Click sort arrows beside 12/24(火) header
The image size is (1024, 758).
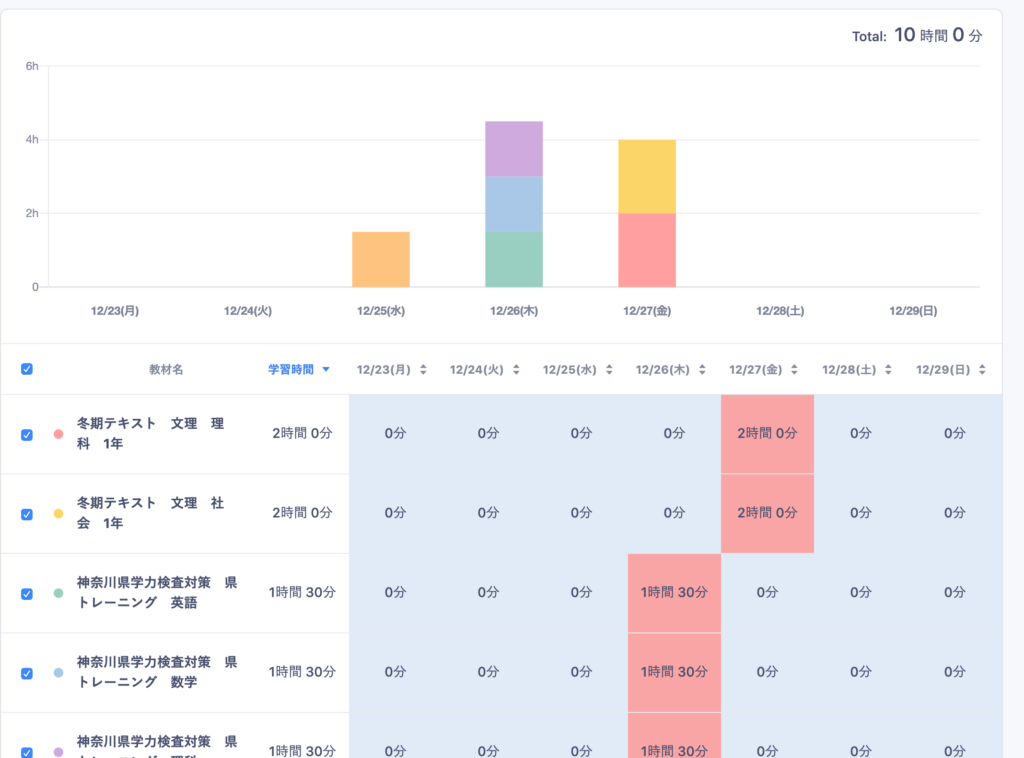click(x=516, y=370)
